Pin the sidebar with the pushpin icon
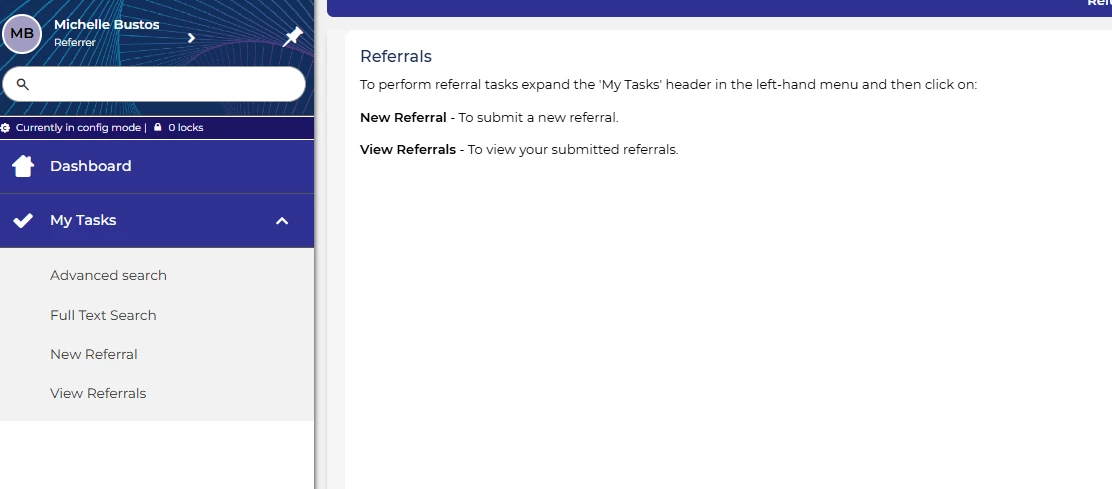This screenshot has width=1112, height=489. click(292, 37)
